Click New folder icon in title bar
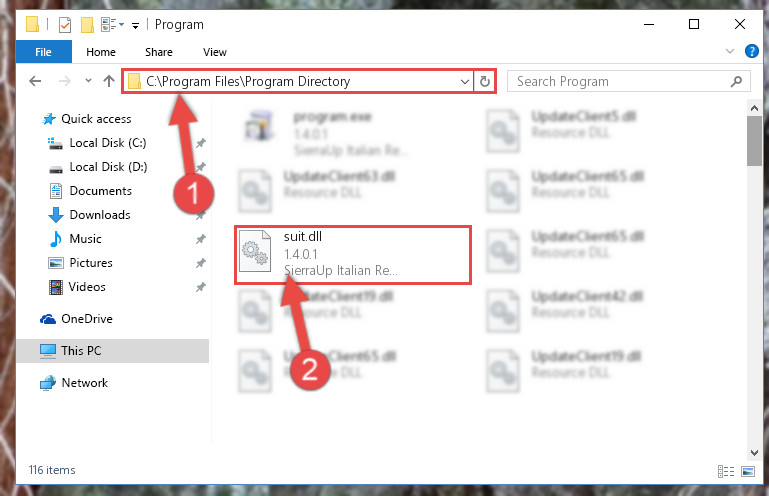Viewport: 769px width, 496px height. coord(87,25)
